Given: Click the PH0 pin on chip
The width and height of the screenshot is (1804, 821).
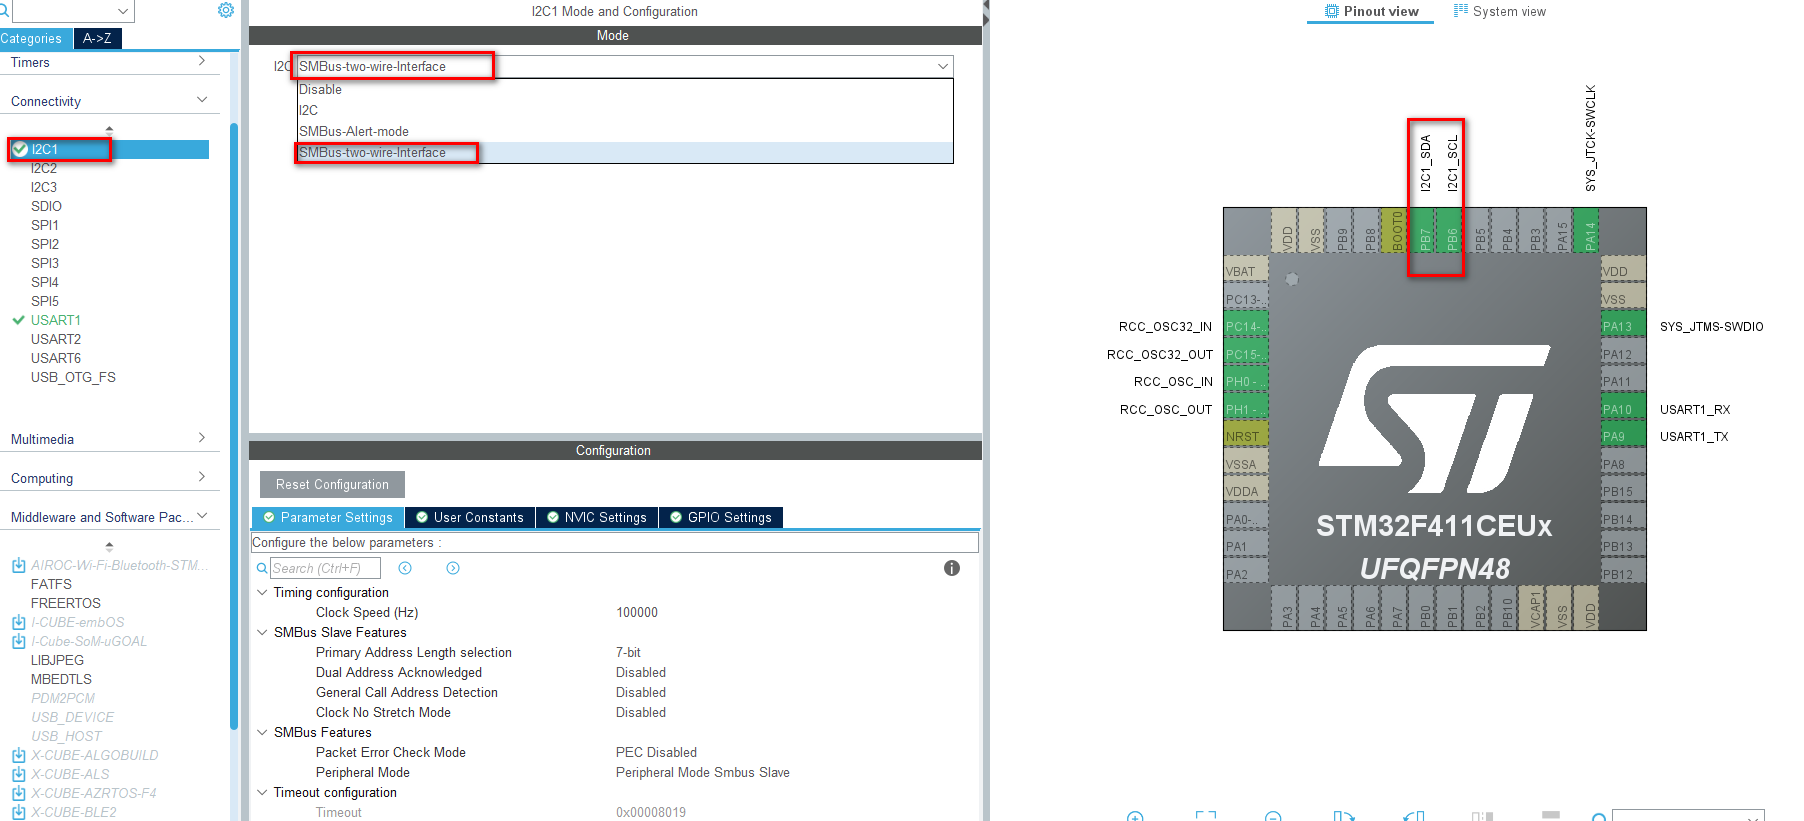Looking at the screenshot, I should point(1246,381).
